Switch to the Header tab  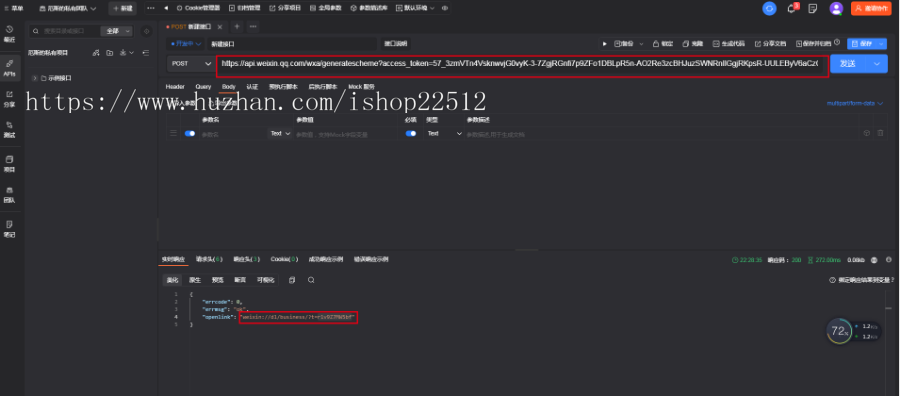(175, 87)
